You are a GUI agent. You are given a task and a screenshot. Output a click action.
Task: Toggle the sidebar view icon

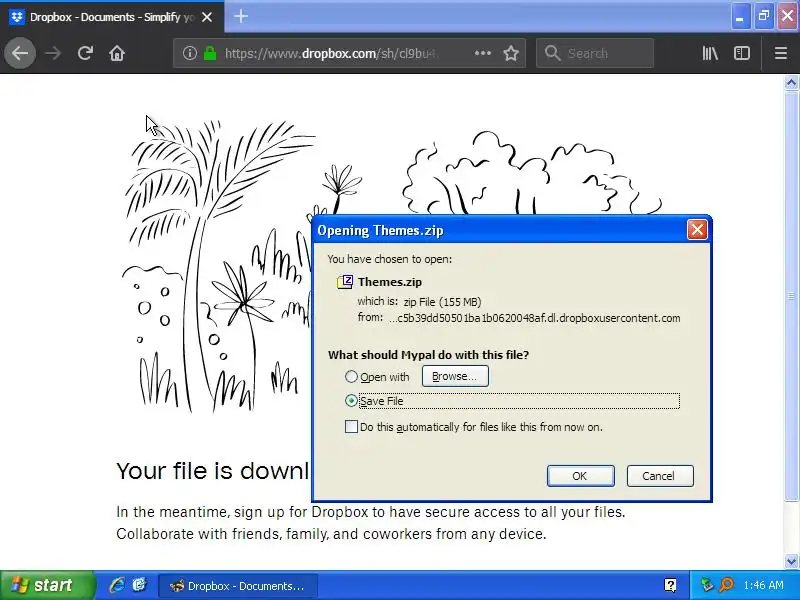coord(741,53)
